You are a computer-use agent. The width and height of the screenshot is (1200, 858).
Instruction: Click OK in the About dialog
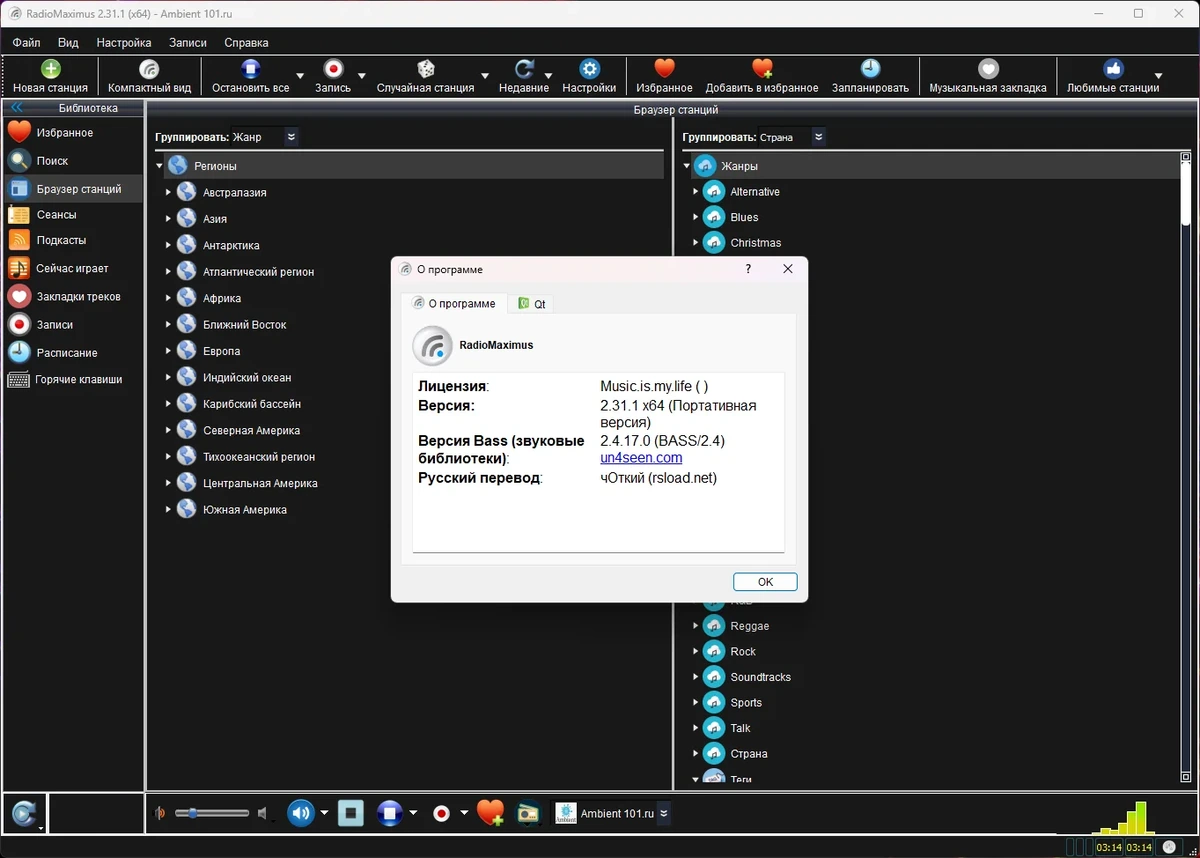pos(765,582)
